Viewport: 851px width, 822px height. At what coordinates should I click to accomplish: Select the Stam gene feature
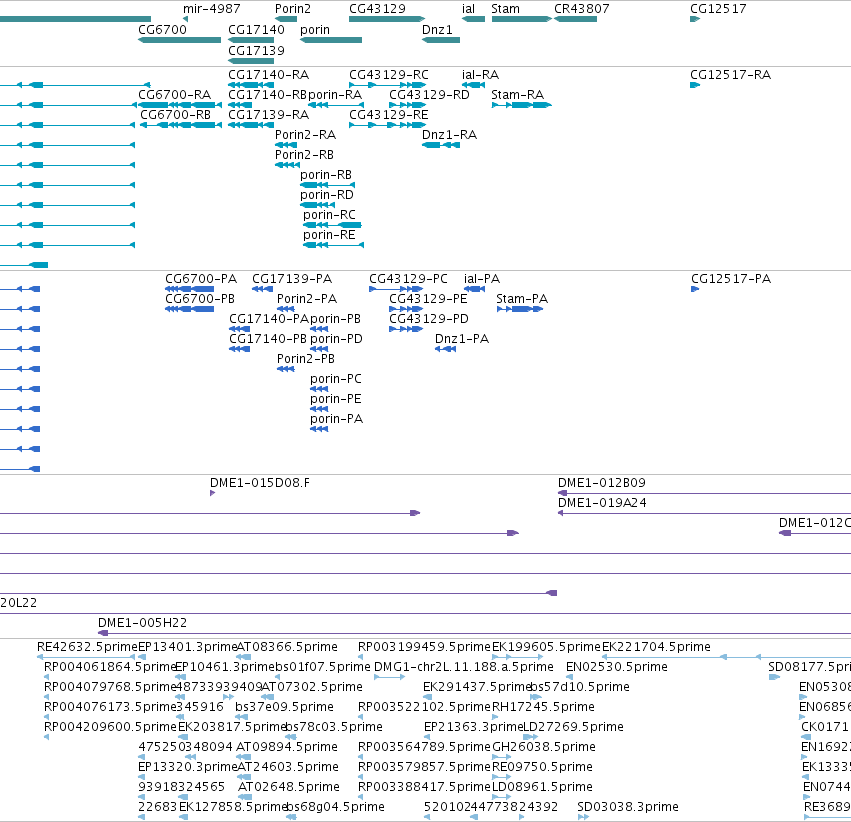tap(522, 19)
